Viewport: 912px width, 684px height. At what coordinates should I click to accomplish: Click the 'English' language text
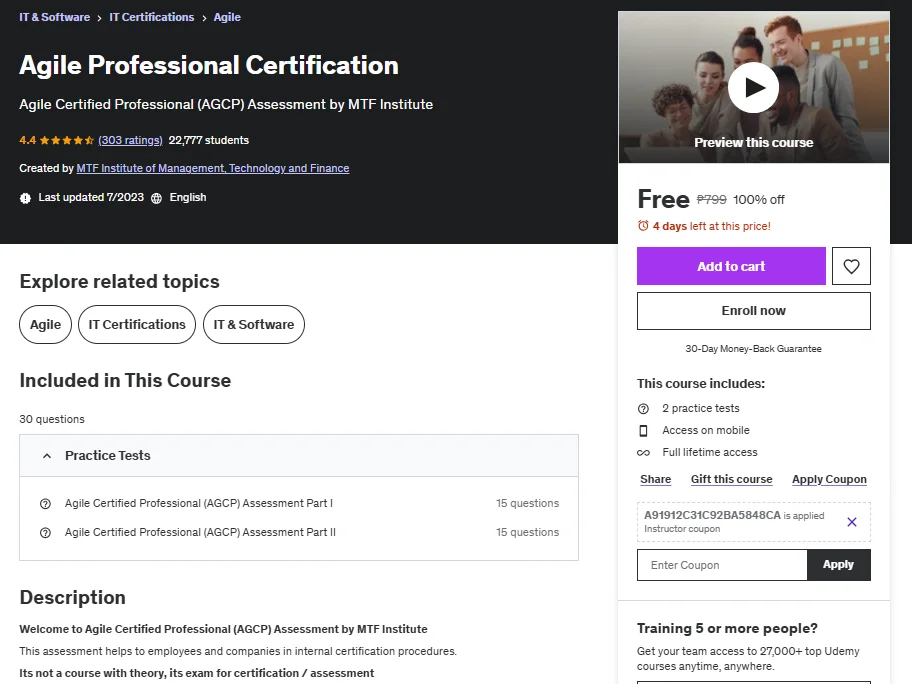click(x=188, y=198)
